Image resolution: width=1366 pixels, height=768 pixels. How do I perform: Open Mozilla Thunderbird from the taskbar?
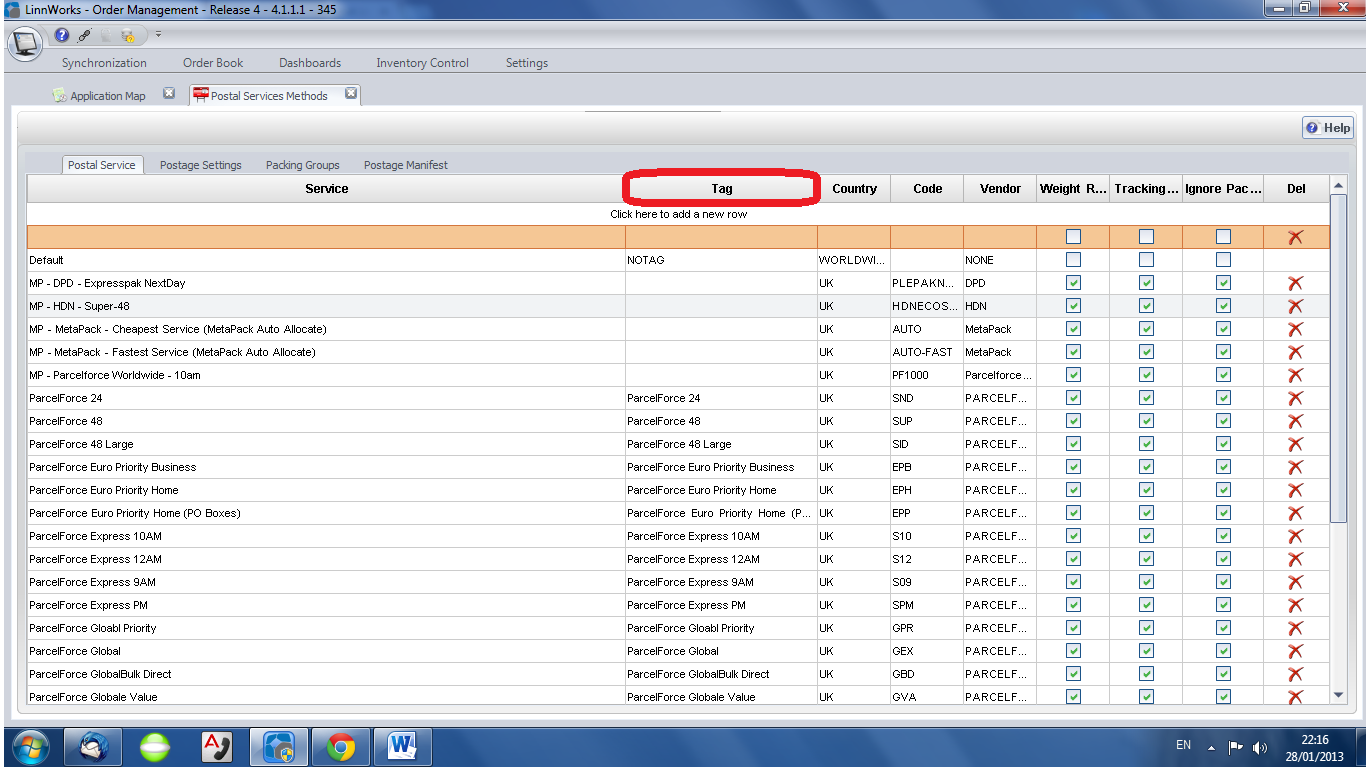(x=93, y=747)
